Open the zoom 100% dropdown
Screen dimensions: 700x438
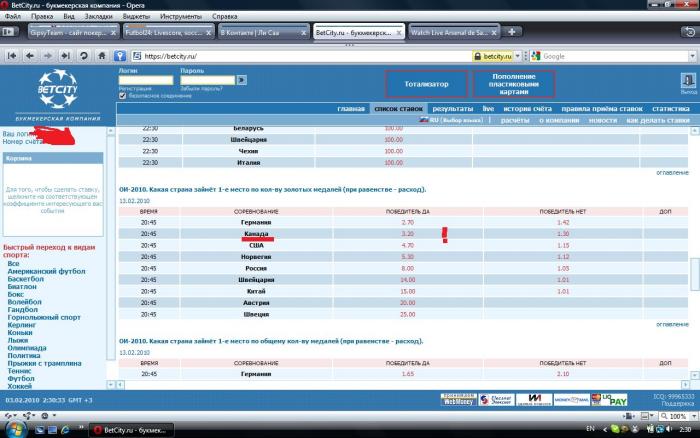[694, 416]
